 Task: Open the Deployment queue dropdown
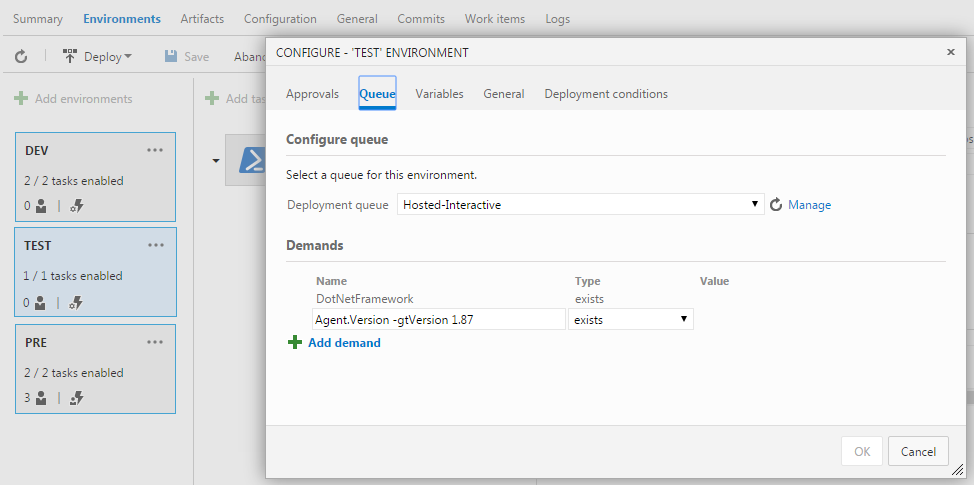pos(581,205)
